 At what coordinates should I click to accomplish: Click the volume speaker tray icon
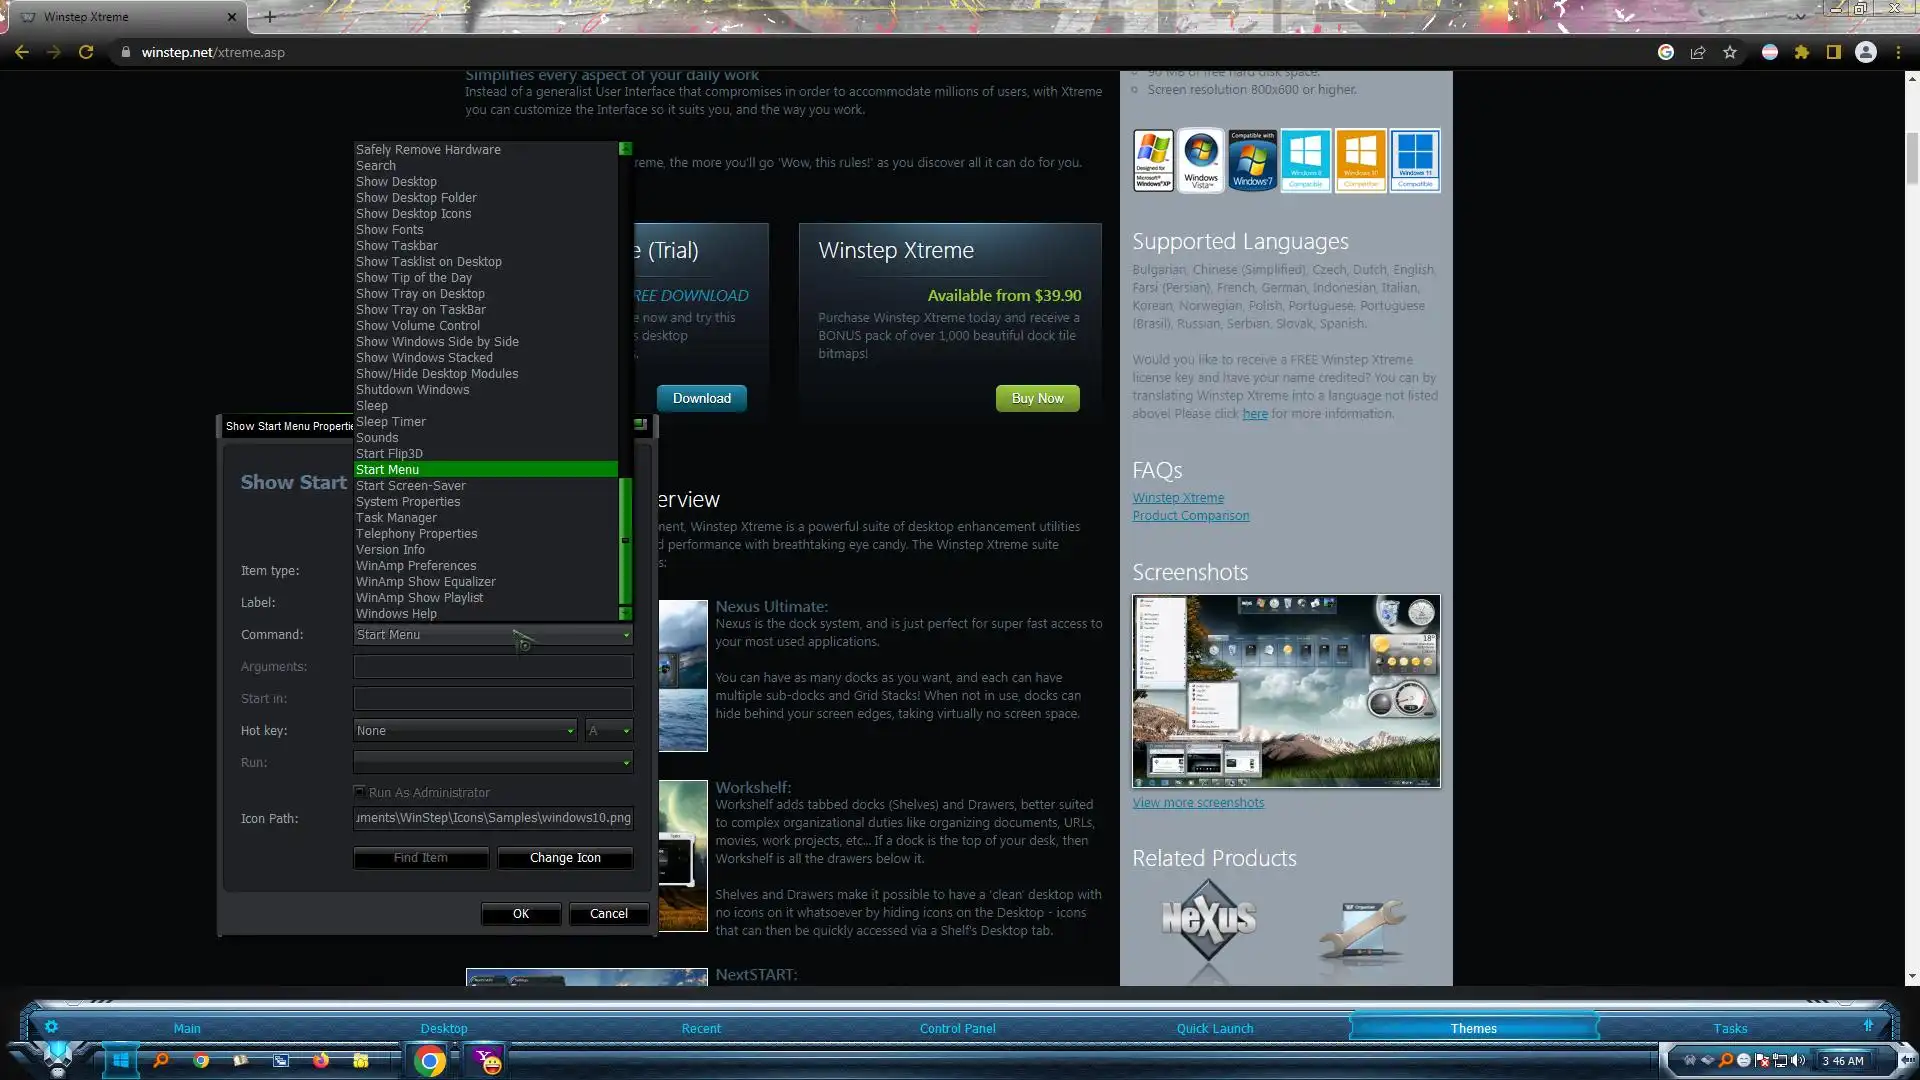click(x=1798, y=1060)
